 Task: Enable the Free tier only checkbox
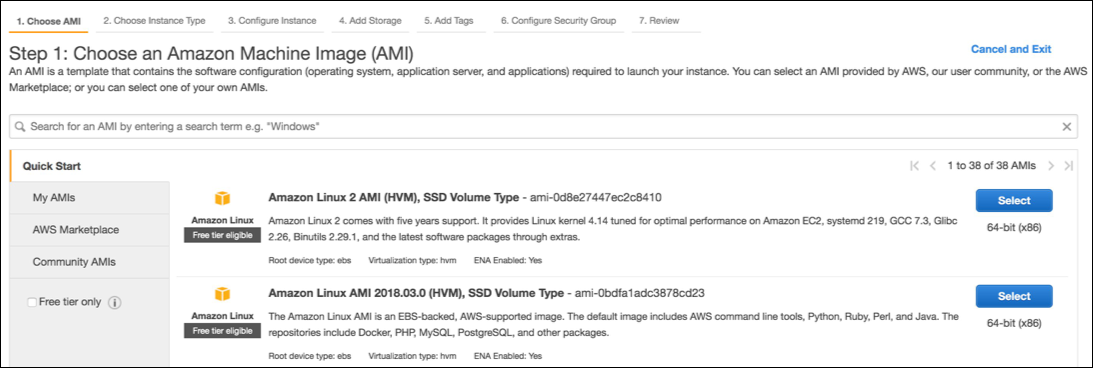pyautogui.click(x=31, y=302)
